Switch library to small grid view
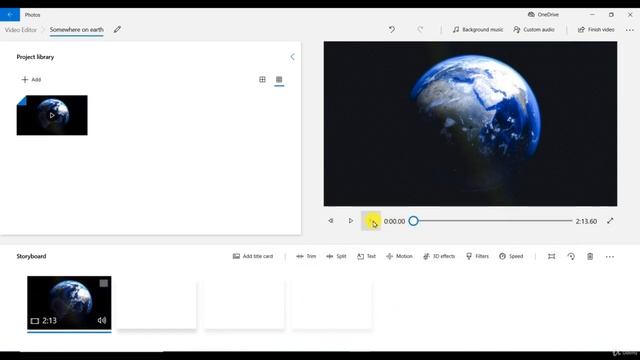 [279, 79]
